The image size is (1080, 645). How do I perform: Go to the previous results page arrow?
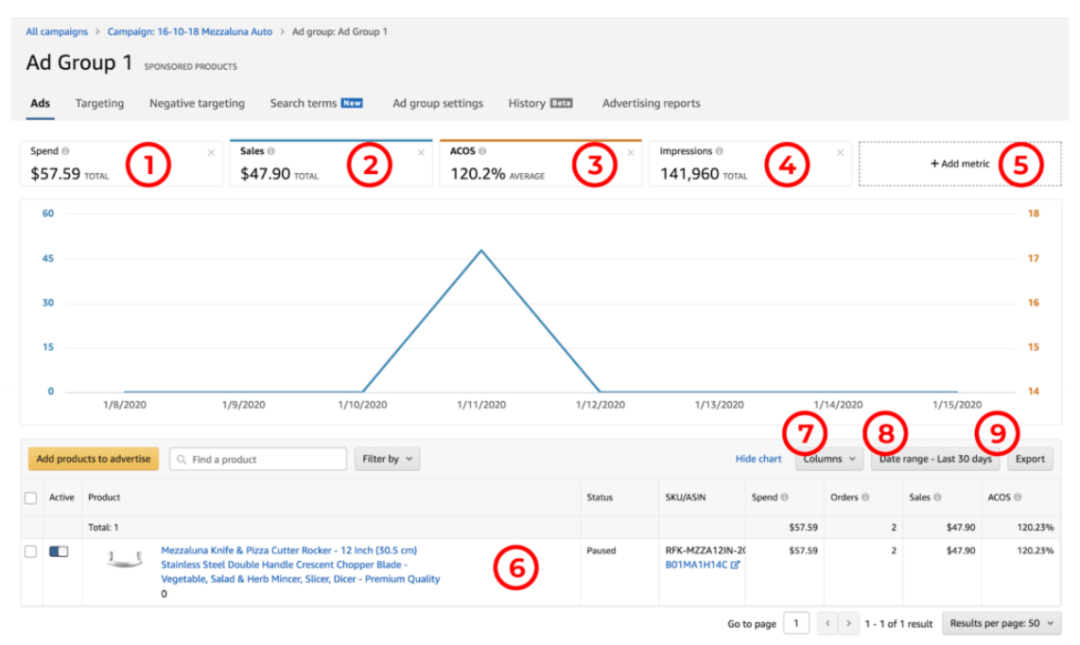point(827,624)
